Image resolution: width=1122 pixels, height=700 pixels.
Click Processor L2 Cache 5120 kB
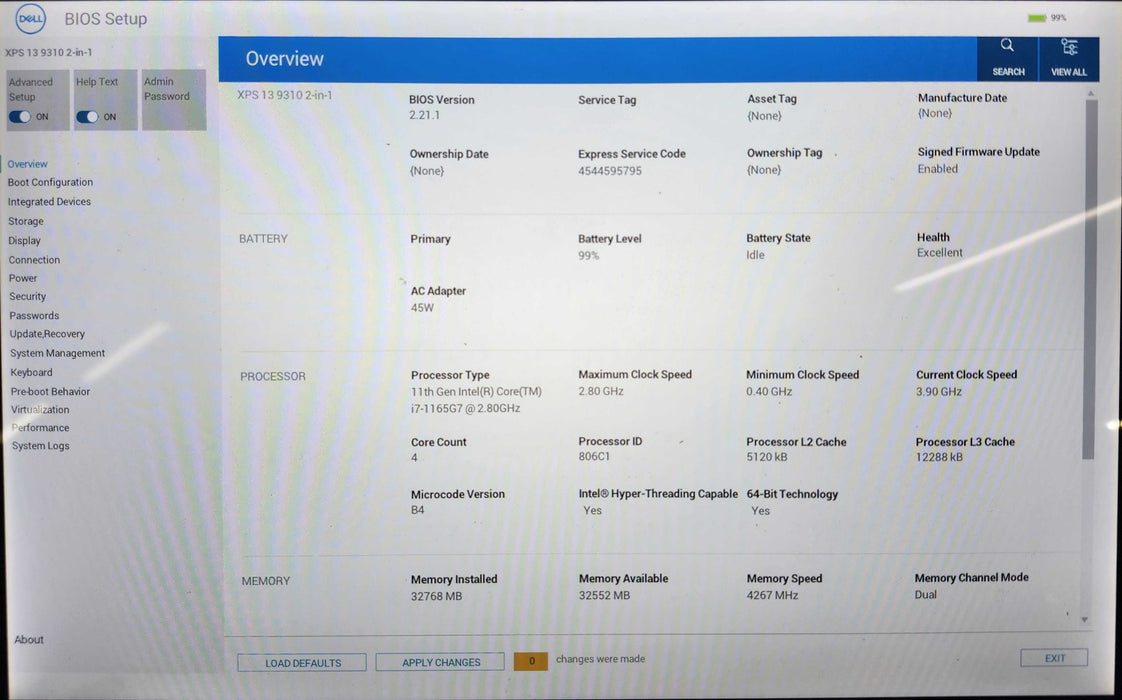(766, 457)
